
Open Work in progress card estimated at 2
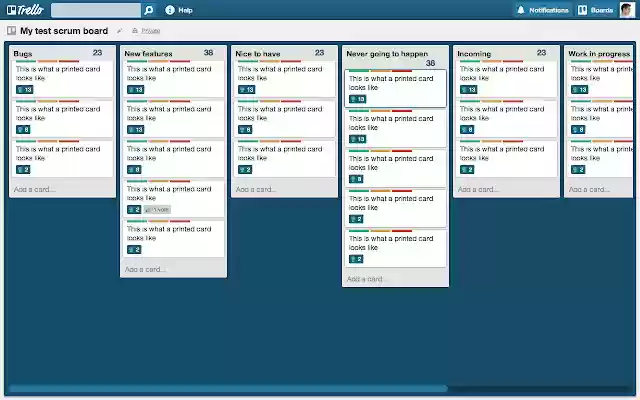pos(600,159)
